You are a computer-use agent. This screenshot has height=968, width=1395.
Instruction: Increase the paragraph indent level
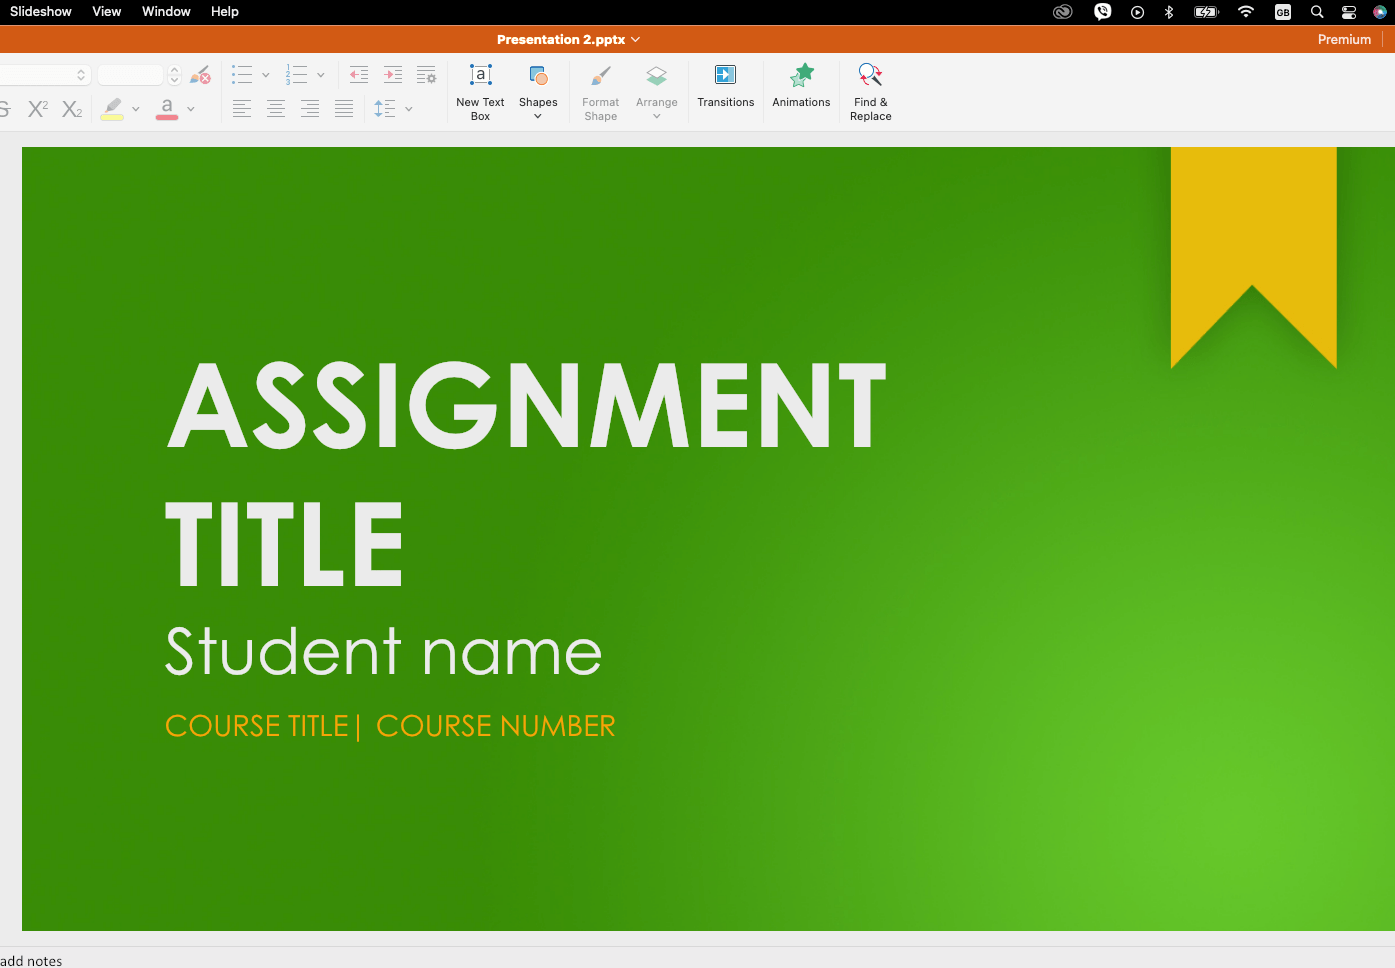point(393,75)
